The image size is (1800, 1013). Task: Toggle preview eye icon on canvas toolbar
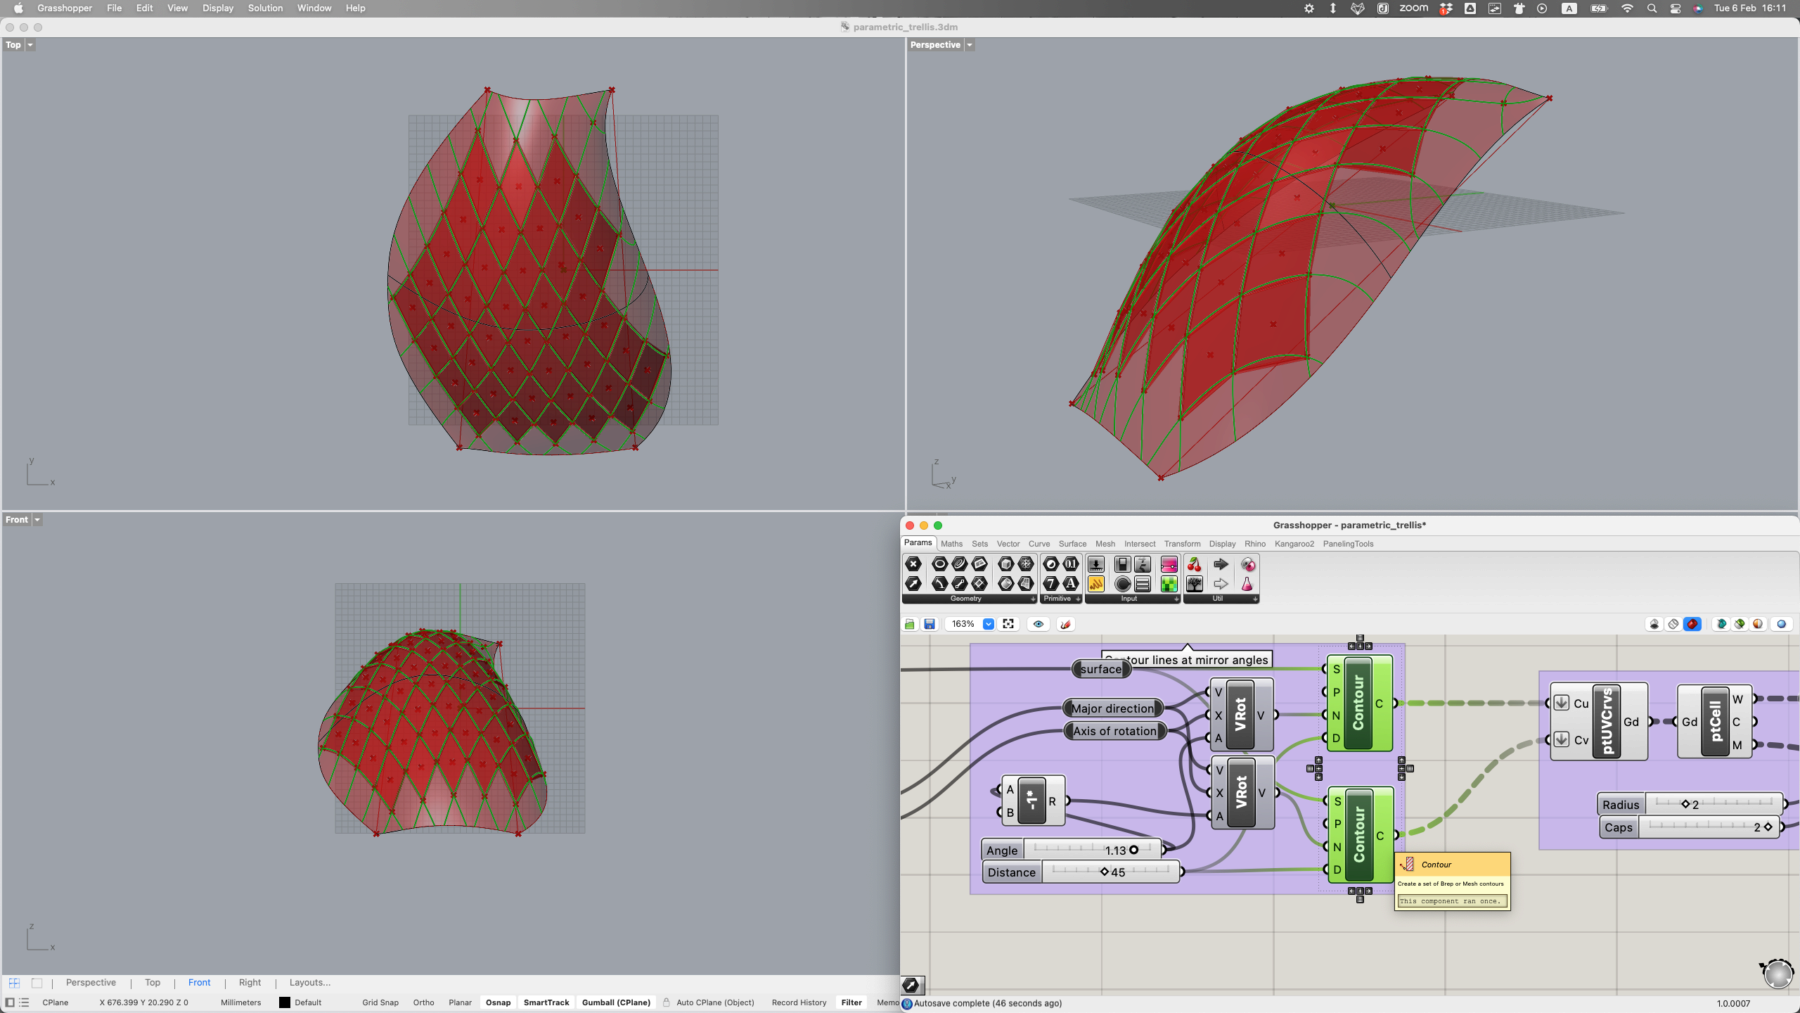click(1038, 624)
